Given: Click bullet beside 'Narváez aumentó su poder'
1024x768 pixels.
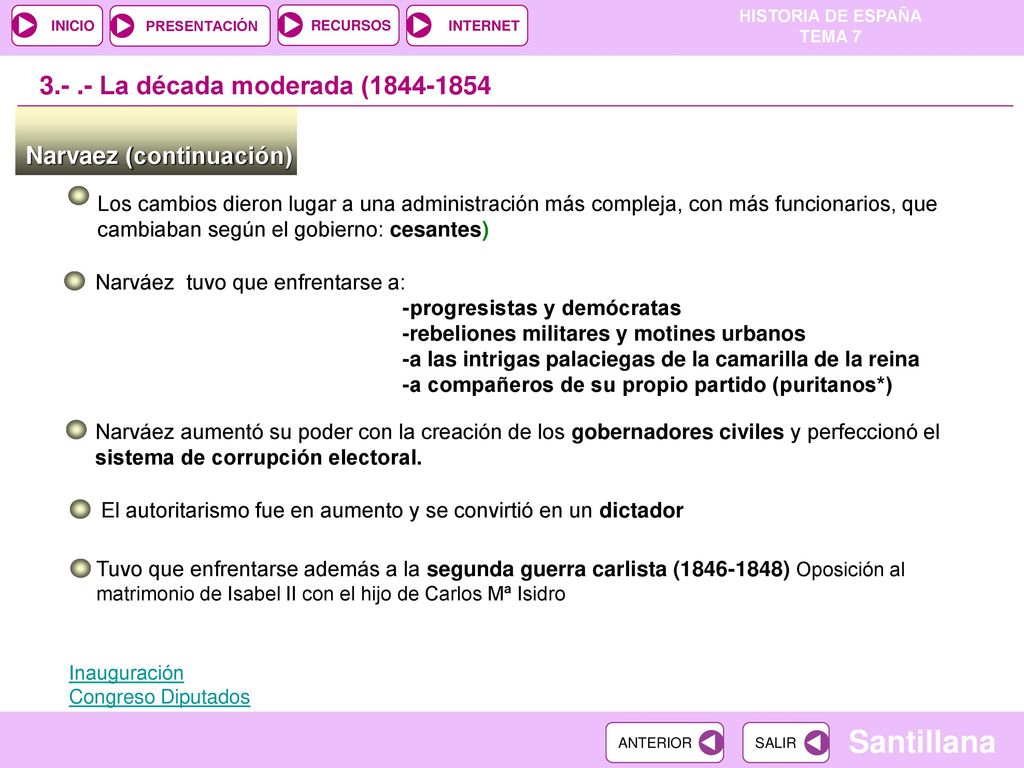Looking at the screenshot, I should coord(76,430).
